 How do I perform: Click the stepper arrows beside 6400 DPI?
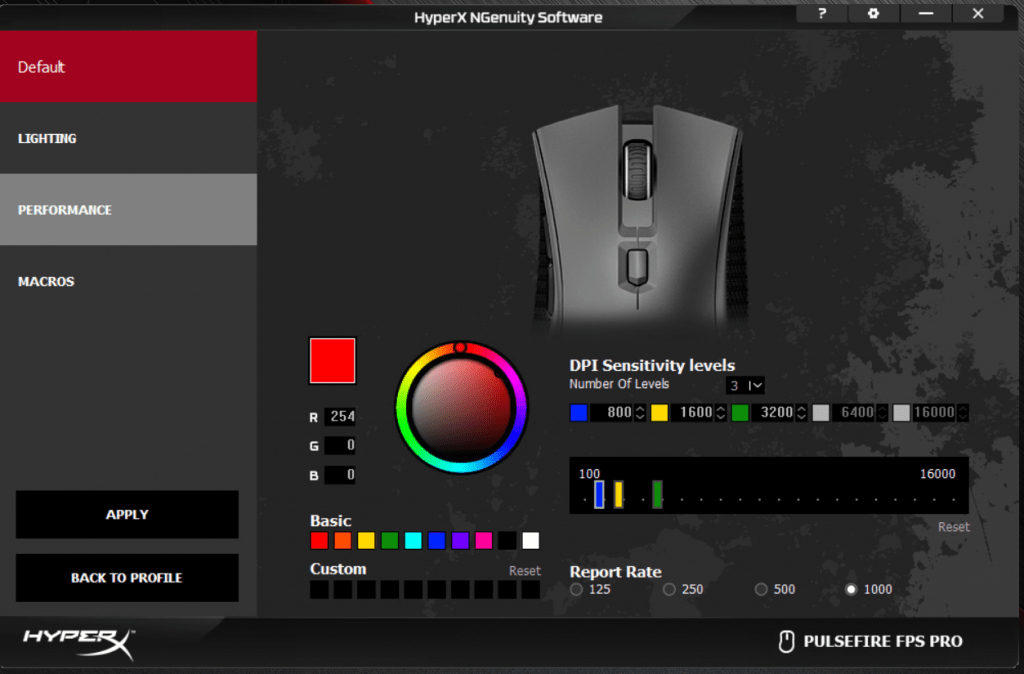click(x=882, y=413)
